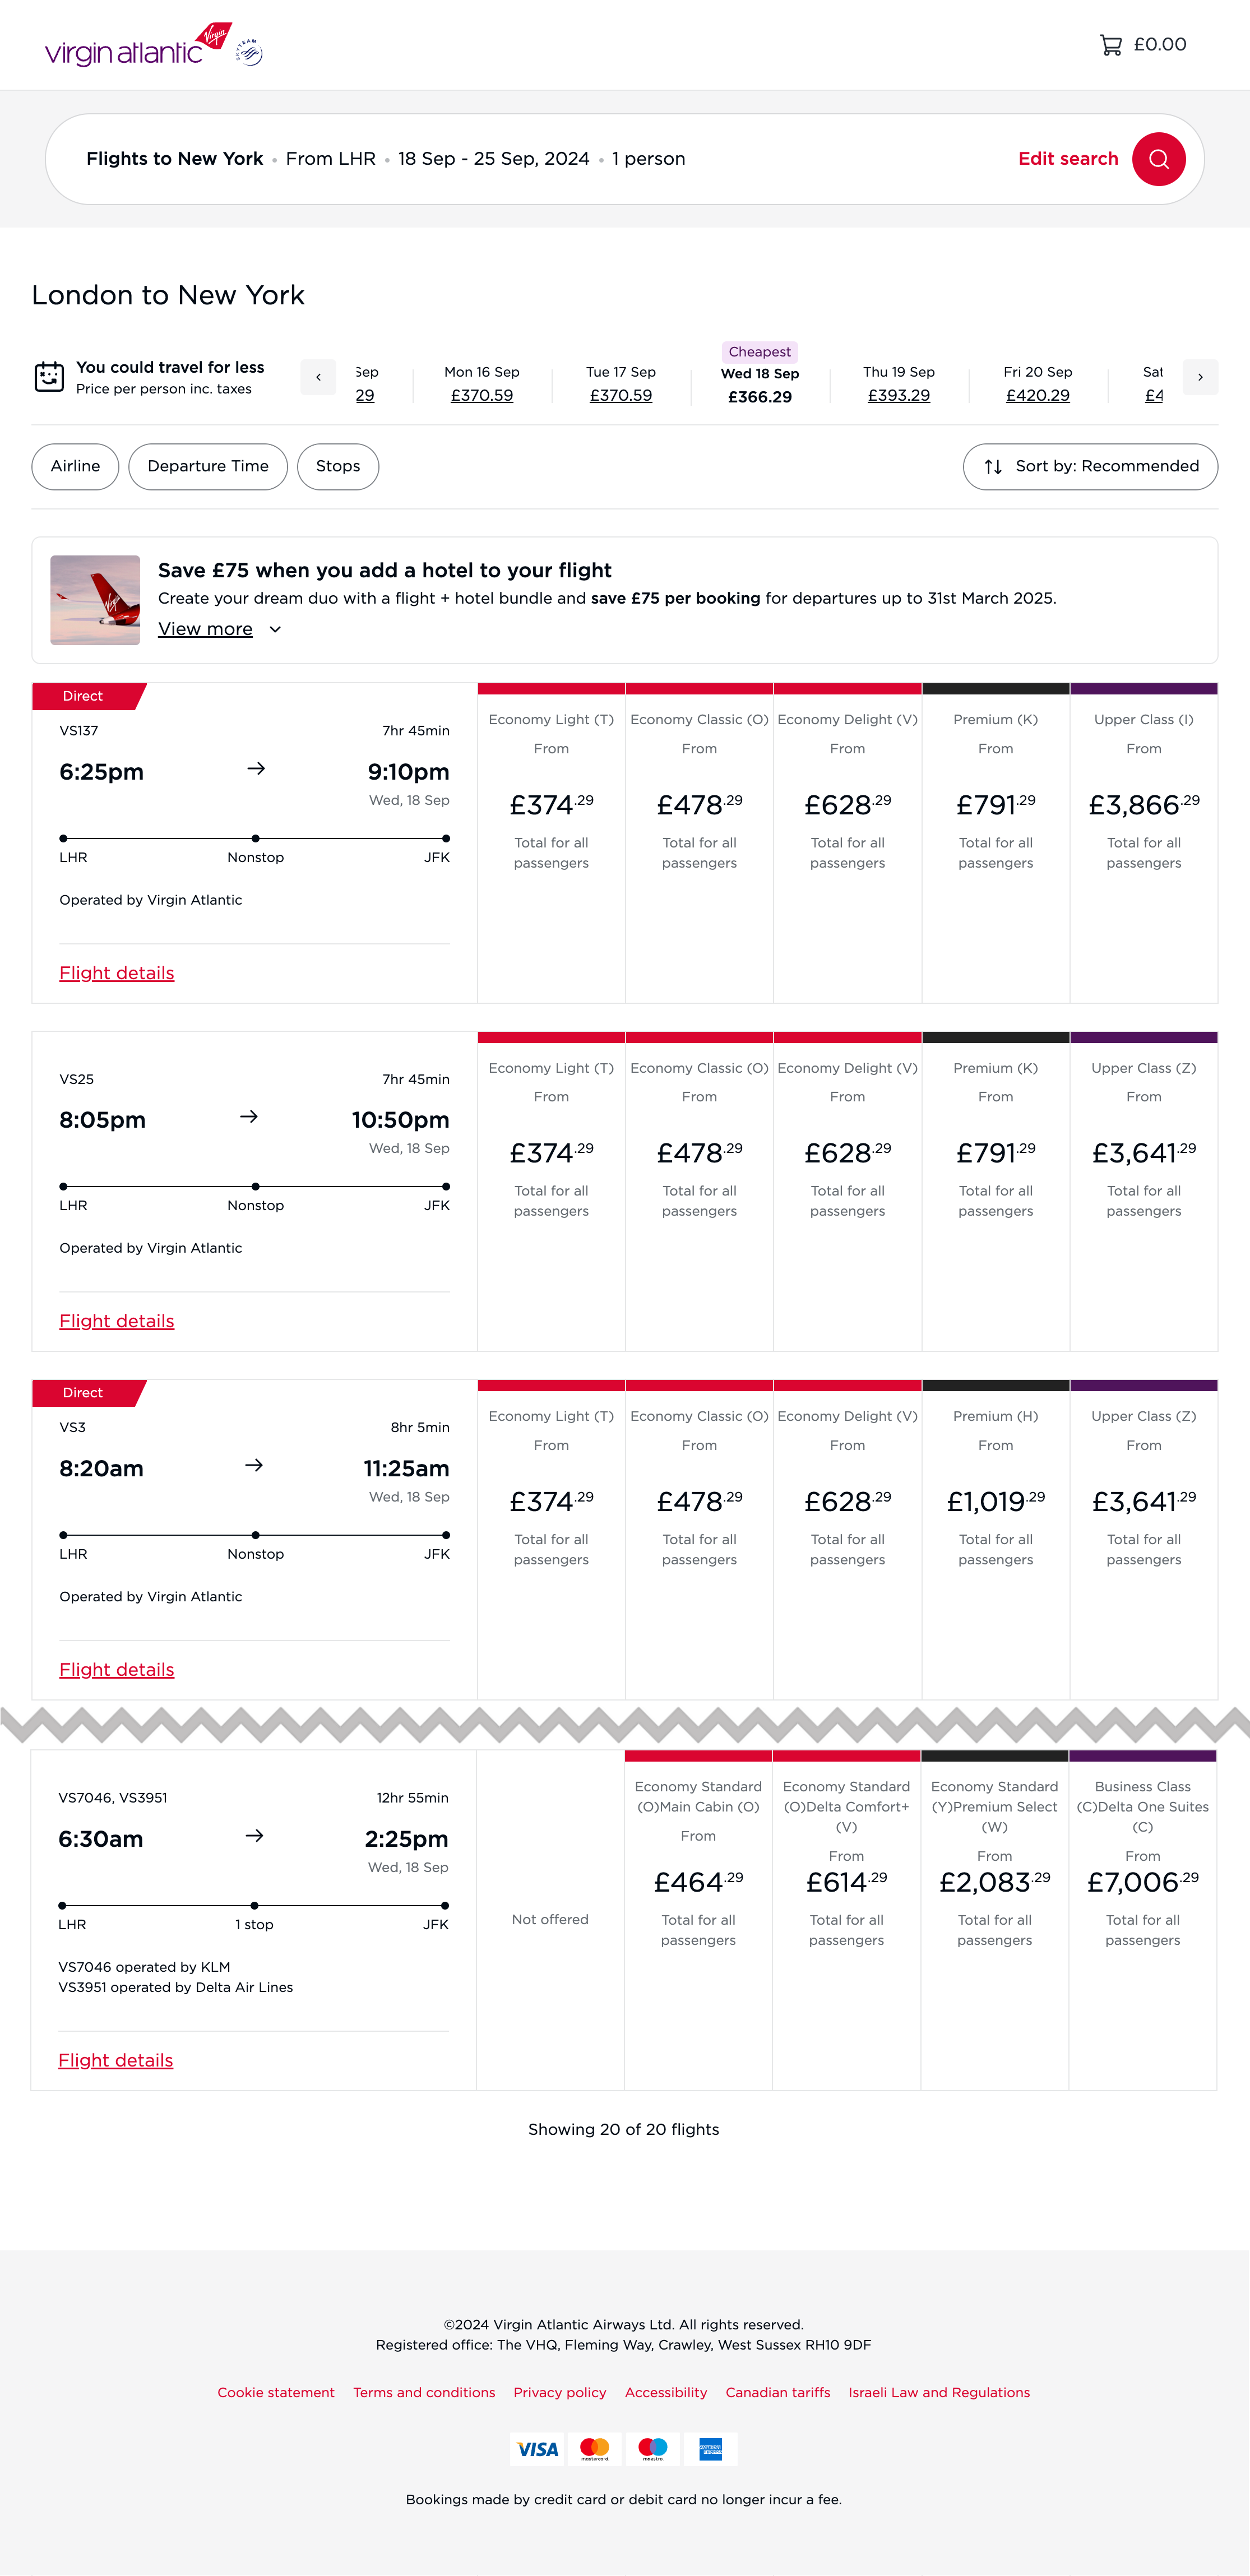Open the Departure Time filter
The height and width of the screenshot is (2576, 1250).
208,467
